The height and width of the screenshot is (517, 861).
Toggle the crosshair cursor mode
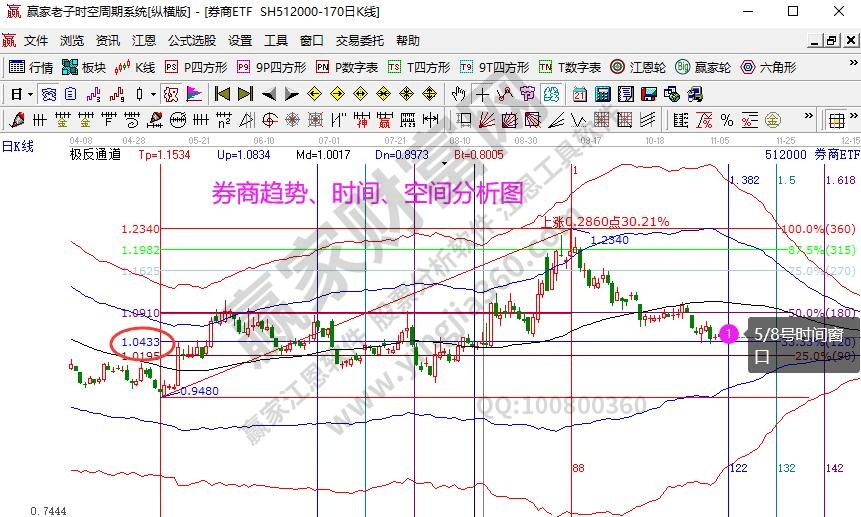coord(482,94)
